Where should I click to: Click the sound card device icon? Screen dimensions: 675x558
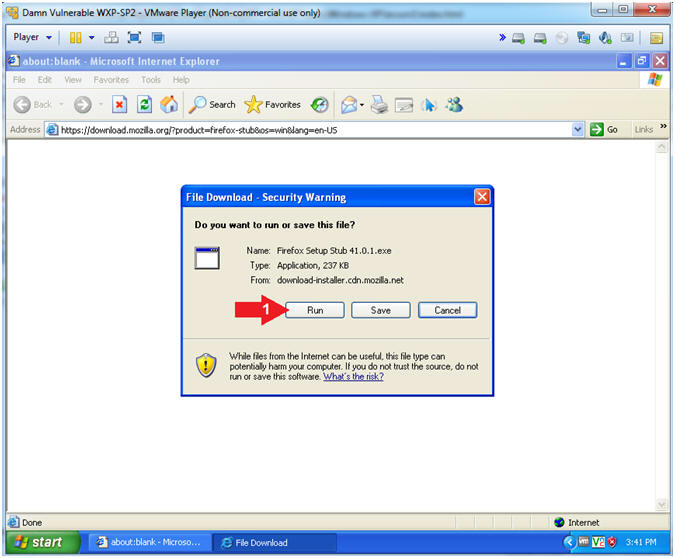click(x=605, y=38)
